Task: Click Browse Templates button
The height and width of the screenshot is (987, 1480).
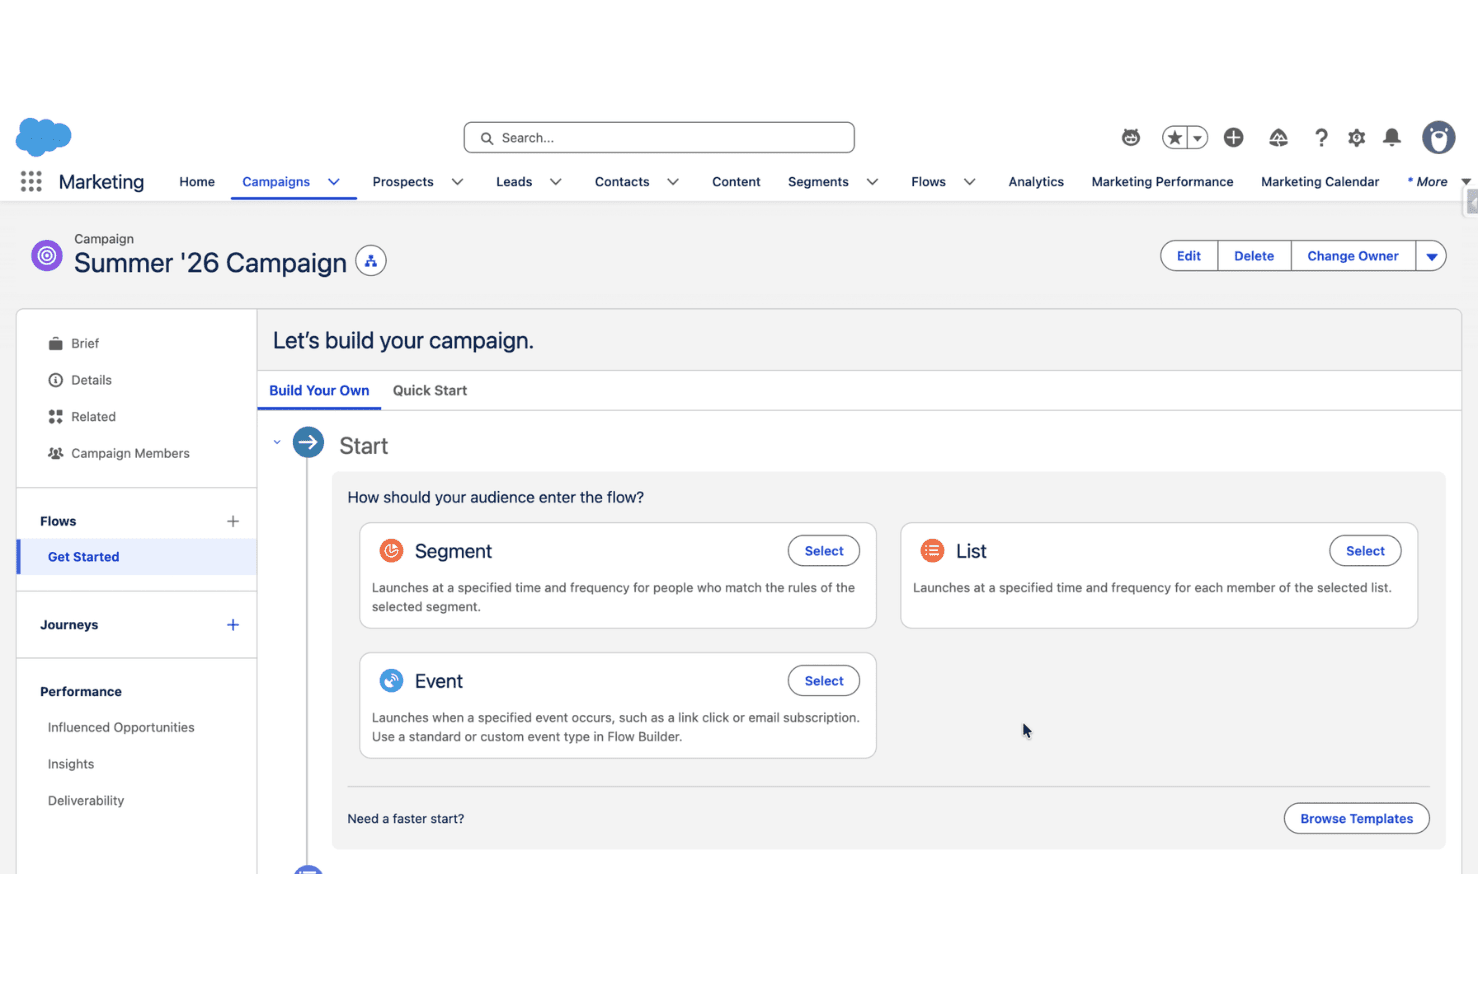Action: tap(1357, 819)
